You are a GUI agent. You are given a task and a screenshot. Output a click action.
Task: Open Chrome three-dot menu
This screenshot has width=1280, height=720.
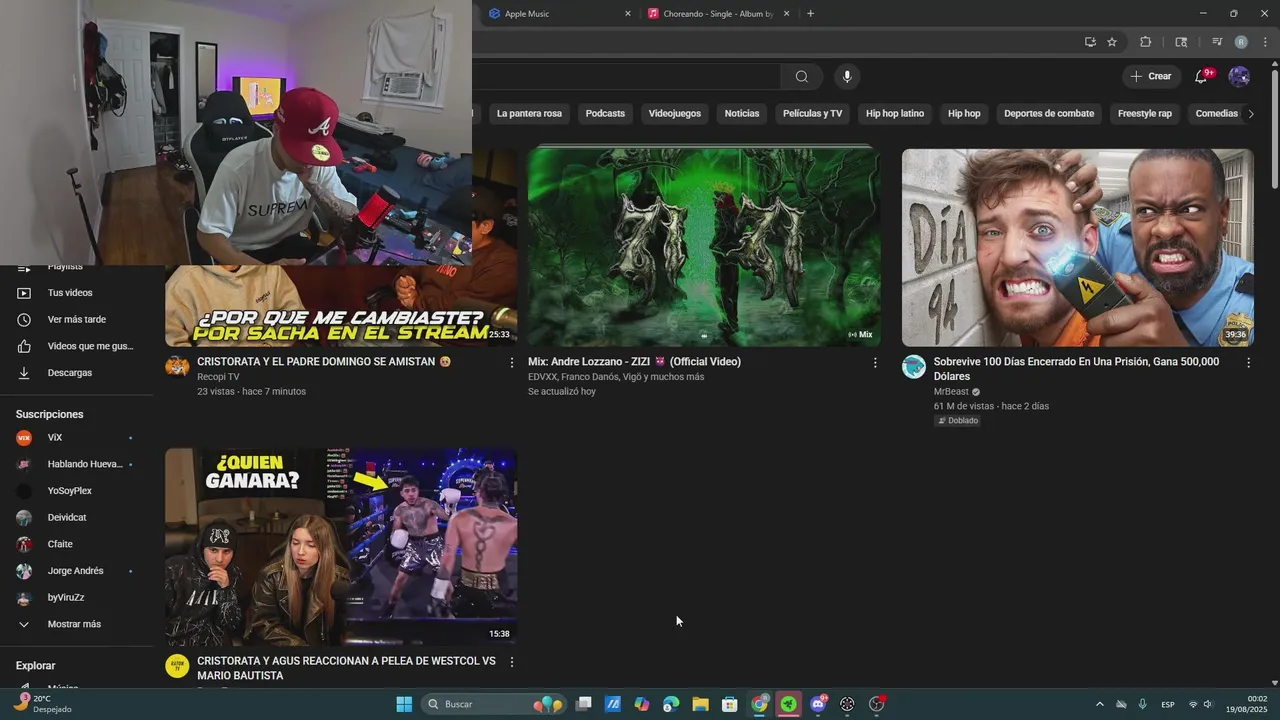pyautogui.click(x=1265, y=42)
